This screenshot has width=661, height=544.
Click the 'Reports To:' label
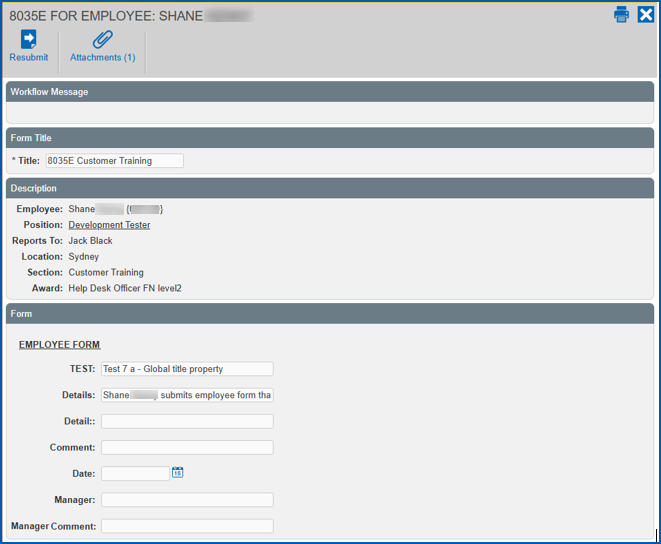(38, 241)
